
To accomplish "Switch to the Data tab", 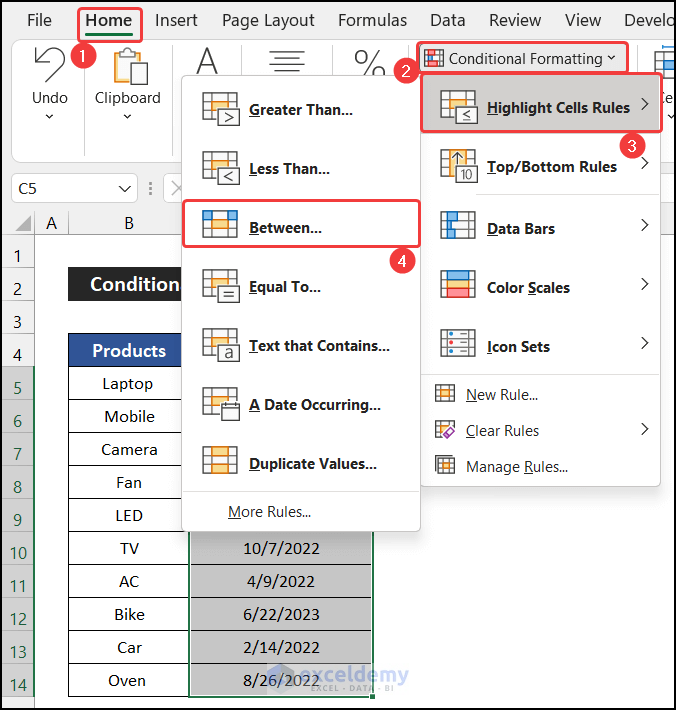I will point(447,20).
